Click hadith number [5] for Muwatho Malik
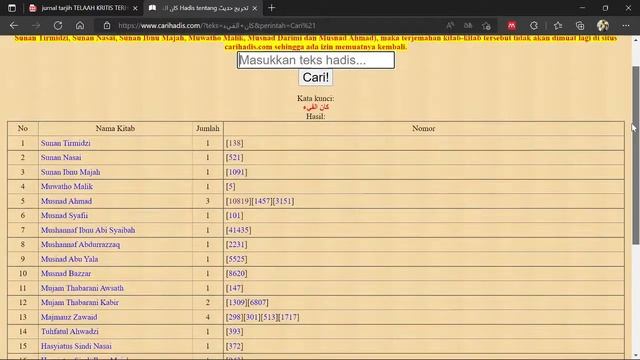The height and width of the screenshot is (360, 640). pyautogui.click(x=230, y=187)
